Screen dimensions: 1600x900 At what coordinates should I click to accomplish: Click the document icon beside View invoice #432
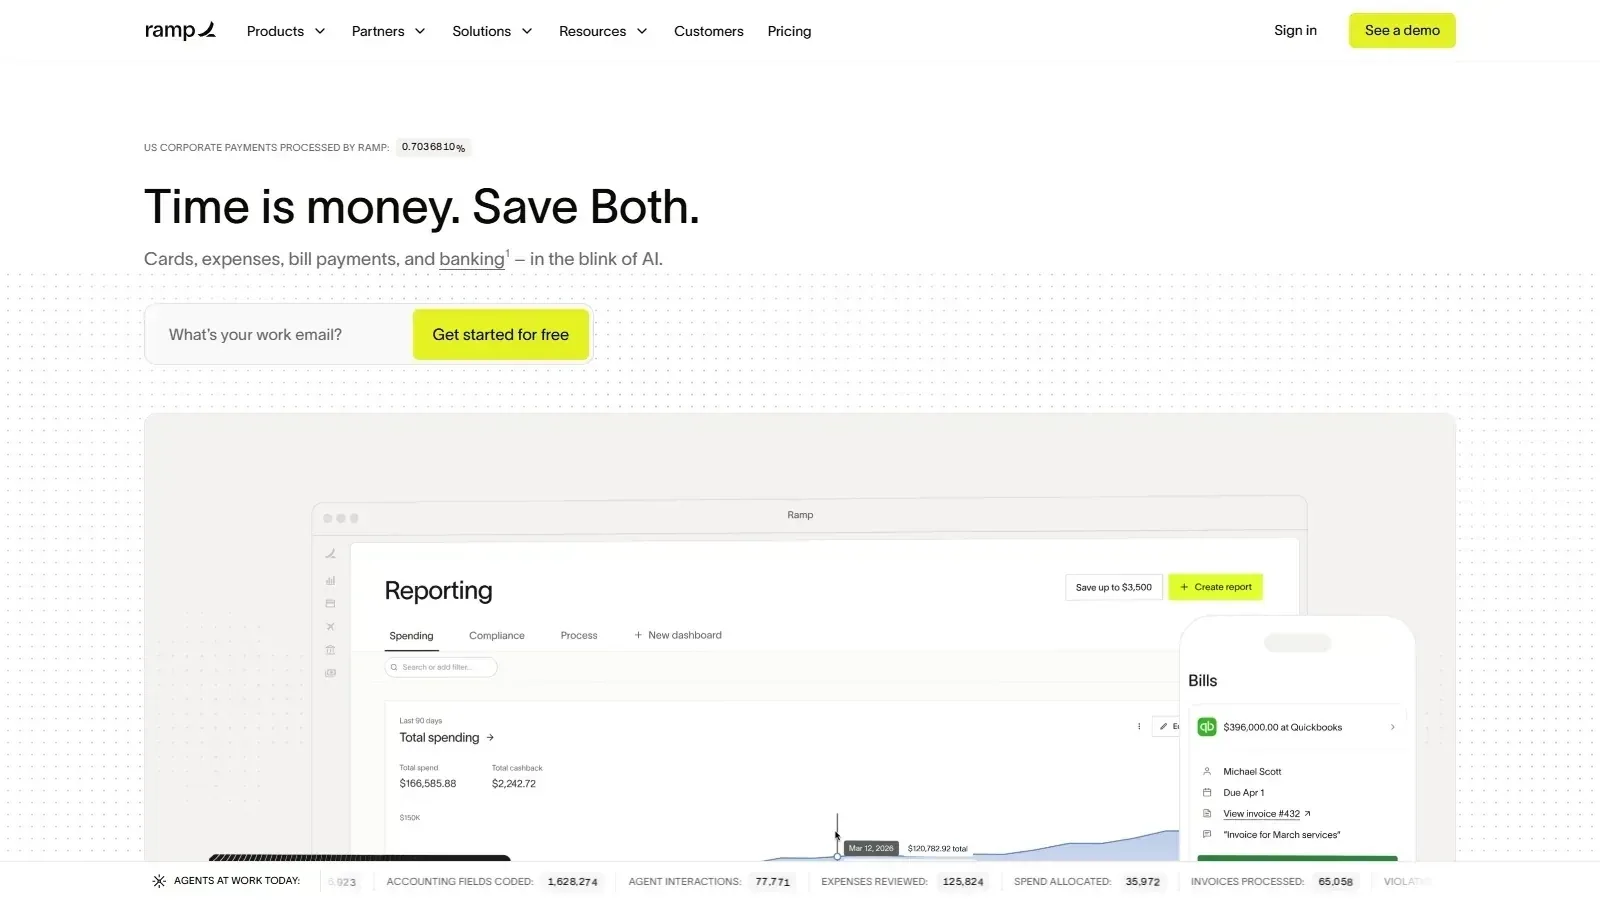tap(1207, 813)
